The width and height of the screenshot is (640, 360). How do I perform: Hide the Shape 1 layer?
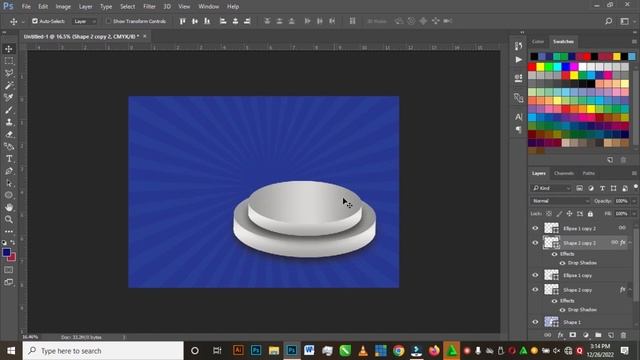[535, 322]
